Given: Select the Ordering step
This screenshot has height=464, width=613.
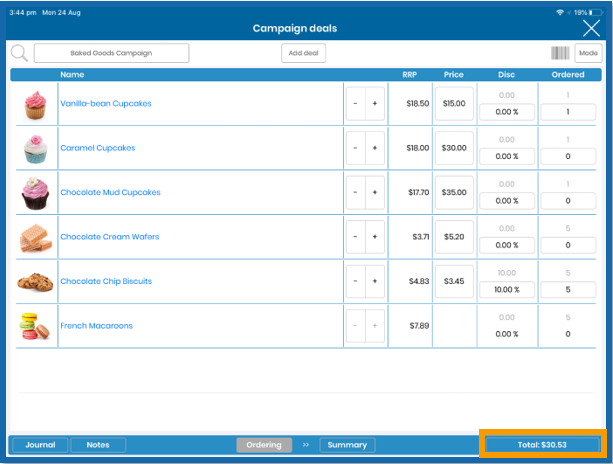Looking at the screenshot, I should tap(264, 445).
